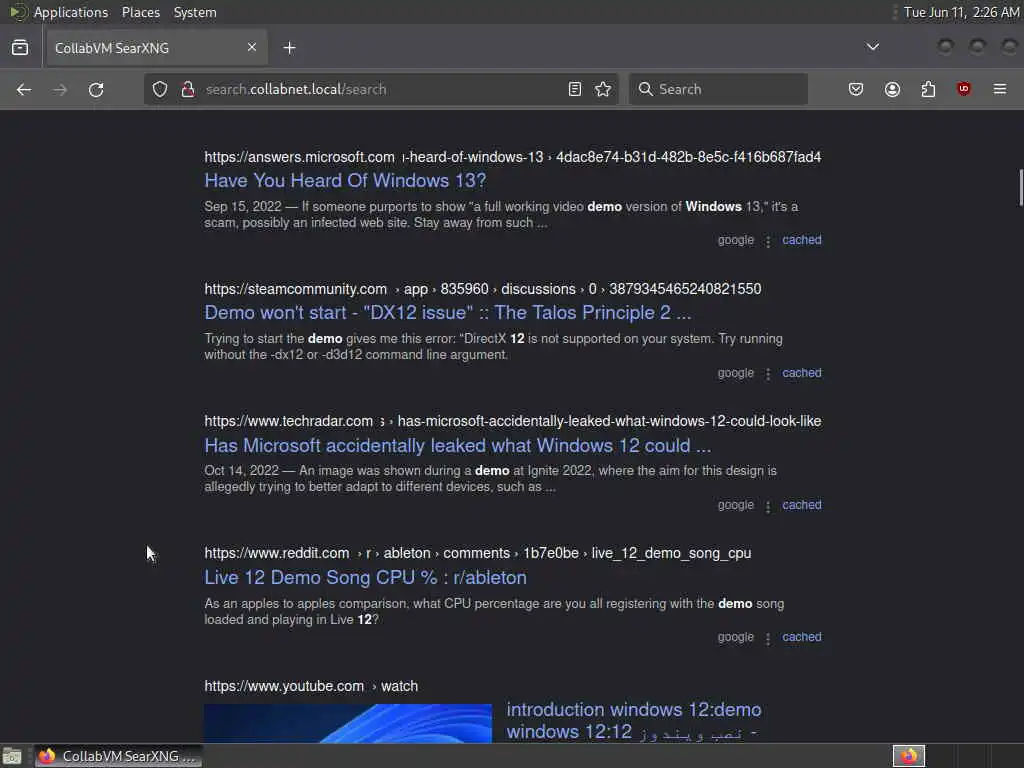Screen dimensions: 1024x768
Task: Open the uBlock Origin extension icon
Action: click(964, 89)
